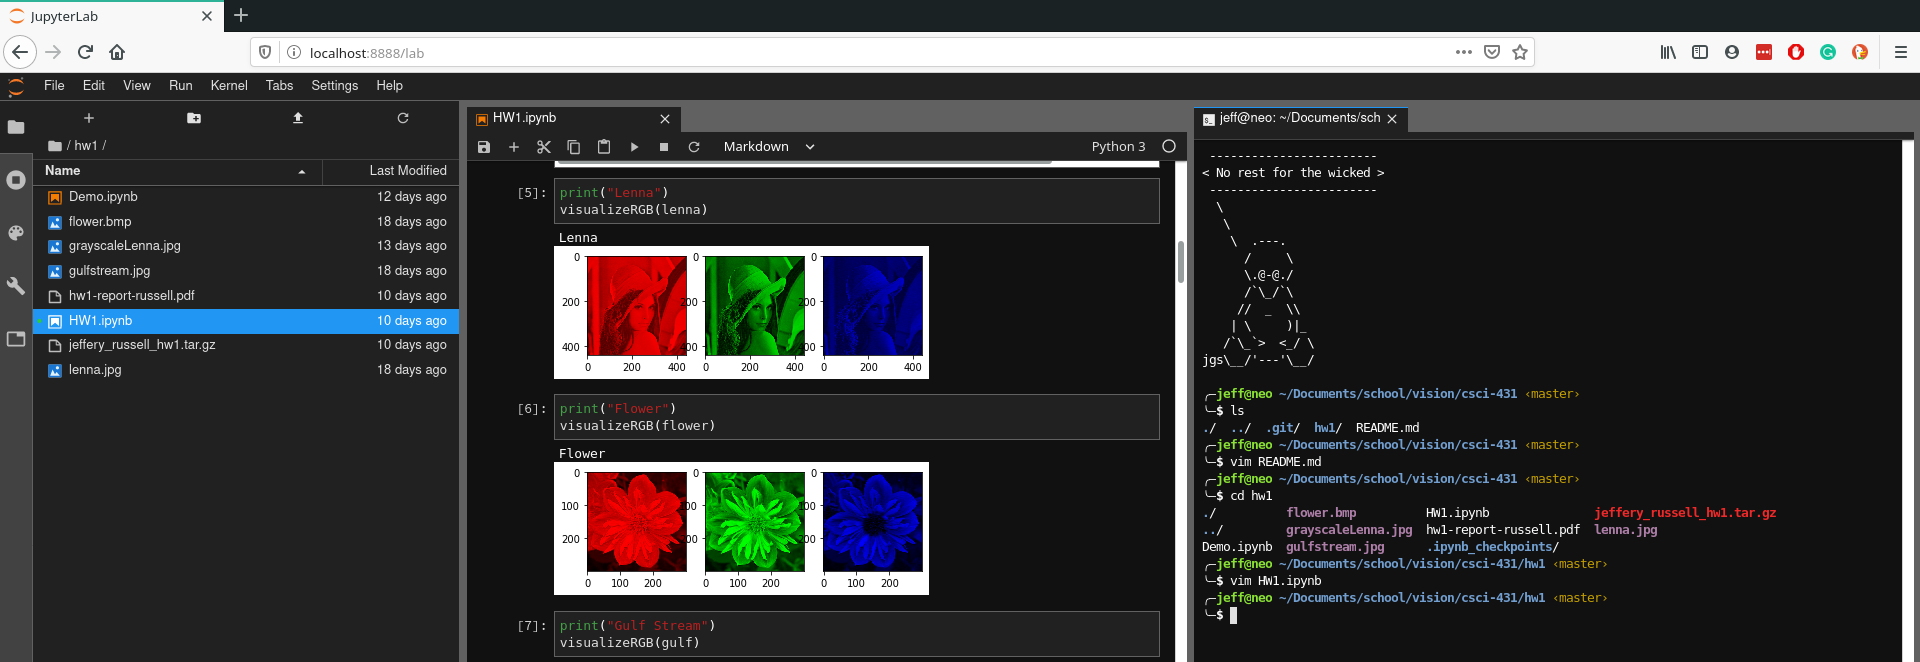Insert a cell below with plus icon
1920x662 pixels.
514,147
